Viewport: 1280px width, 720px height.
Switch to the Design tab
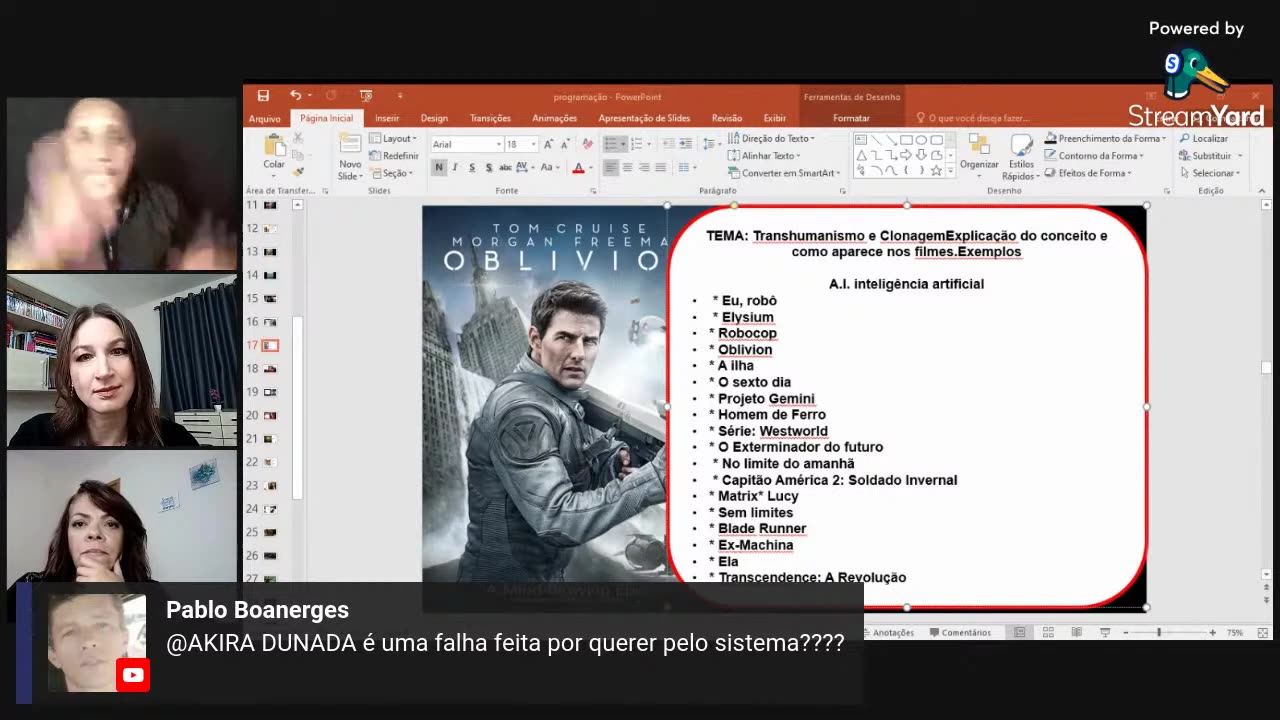pyautogui.click(x=434, y=118)
